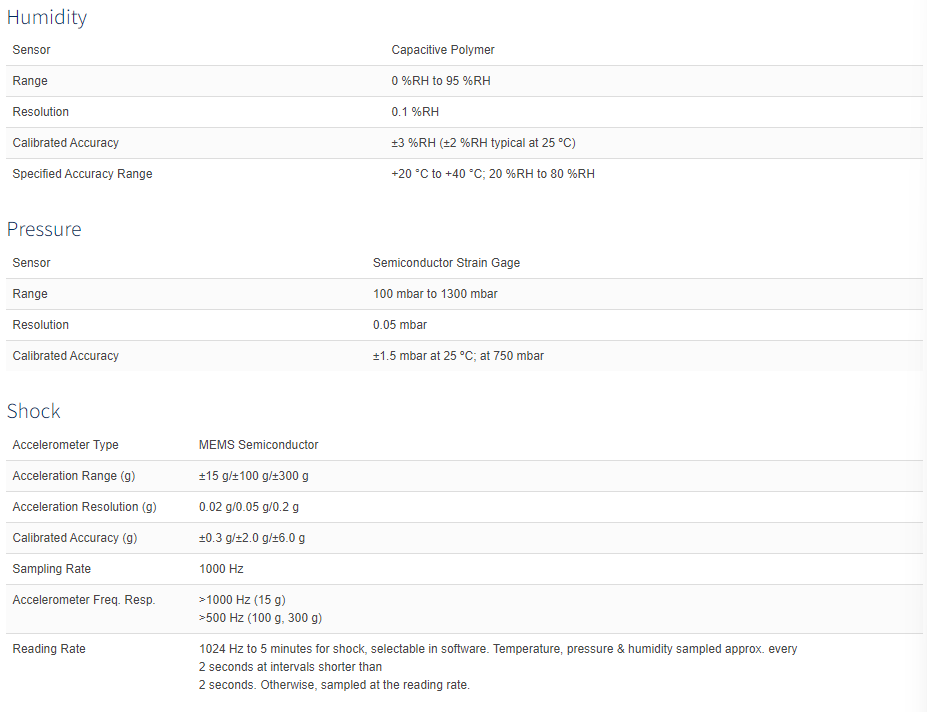Select the humidity Calibrated Accuracy label

[x=66, y=143]
